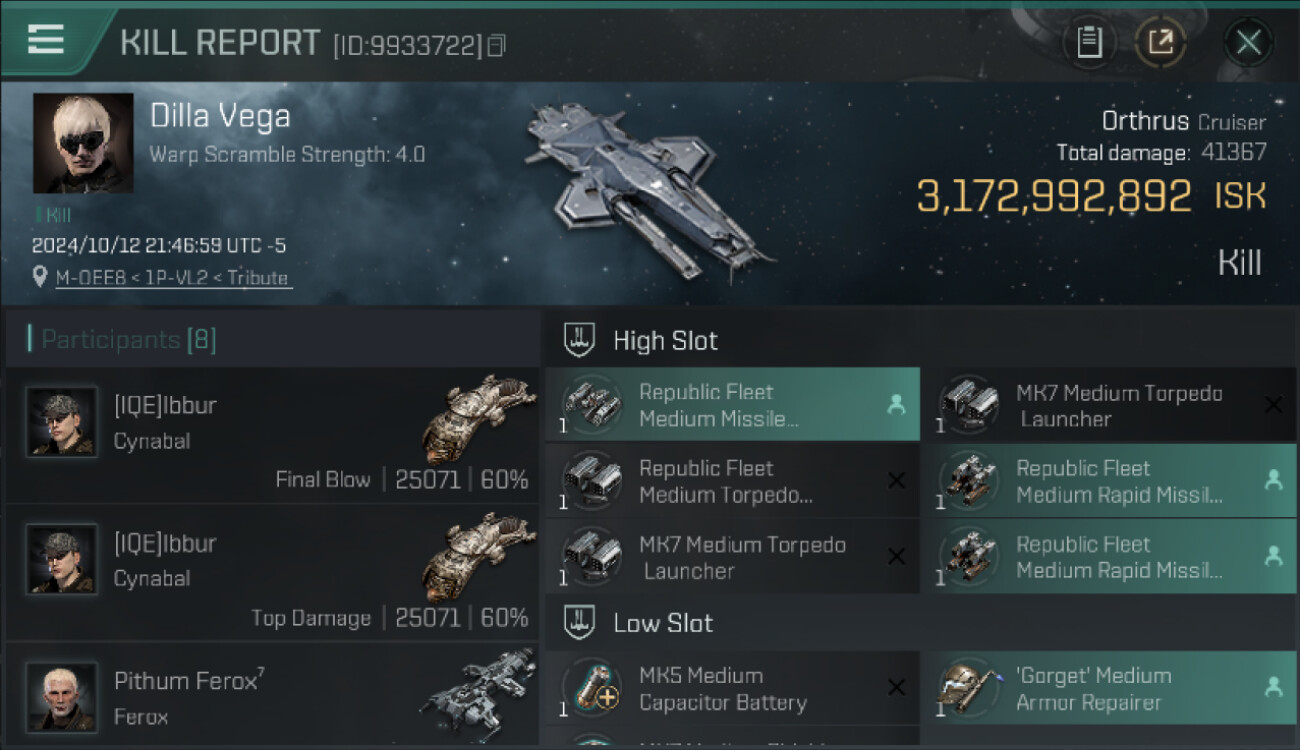The width and height of the screenshot is (1300, 750).
Task: Tap the MK5 Medium Capacitor Battery icon
Action: (x=591, y=688)
